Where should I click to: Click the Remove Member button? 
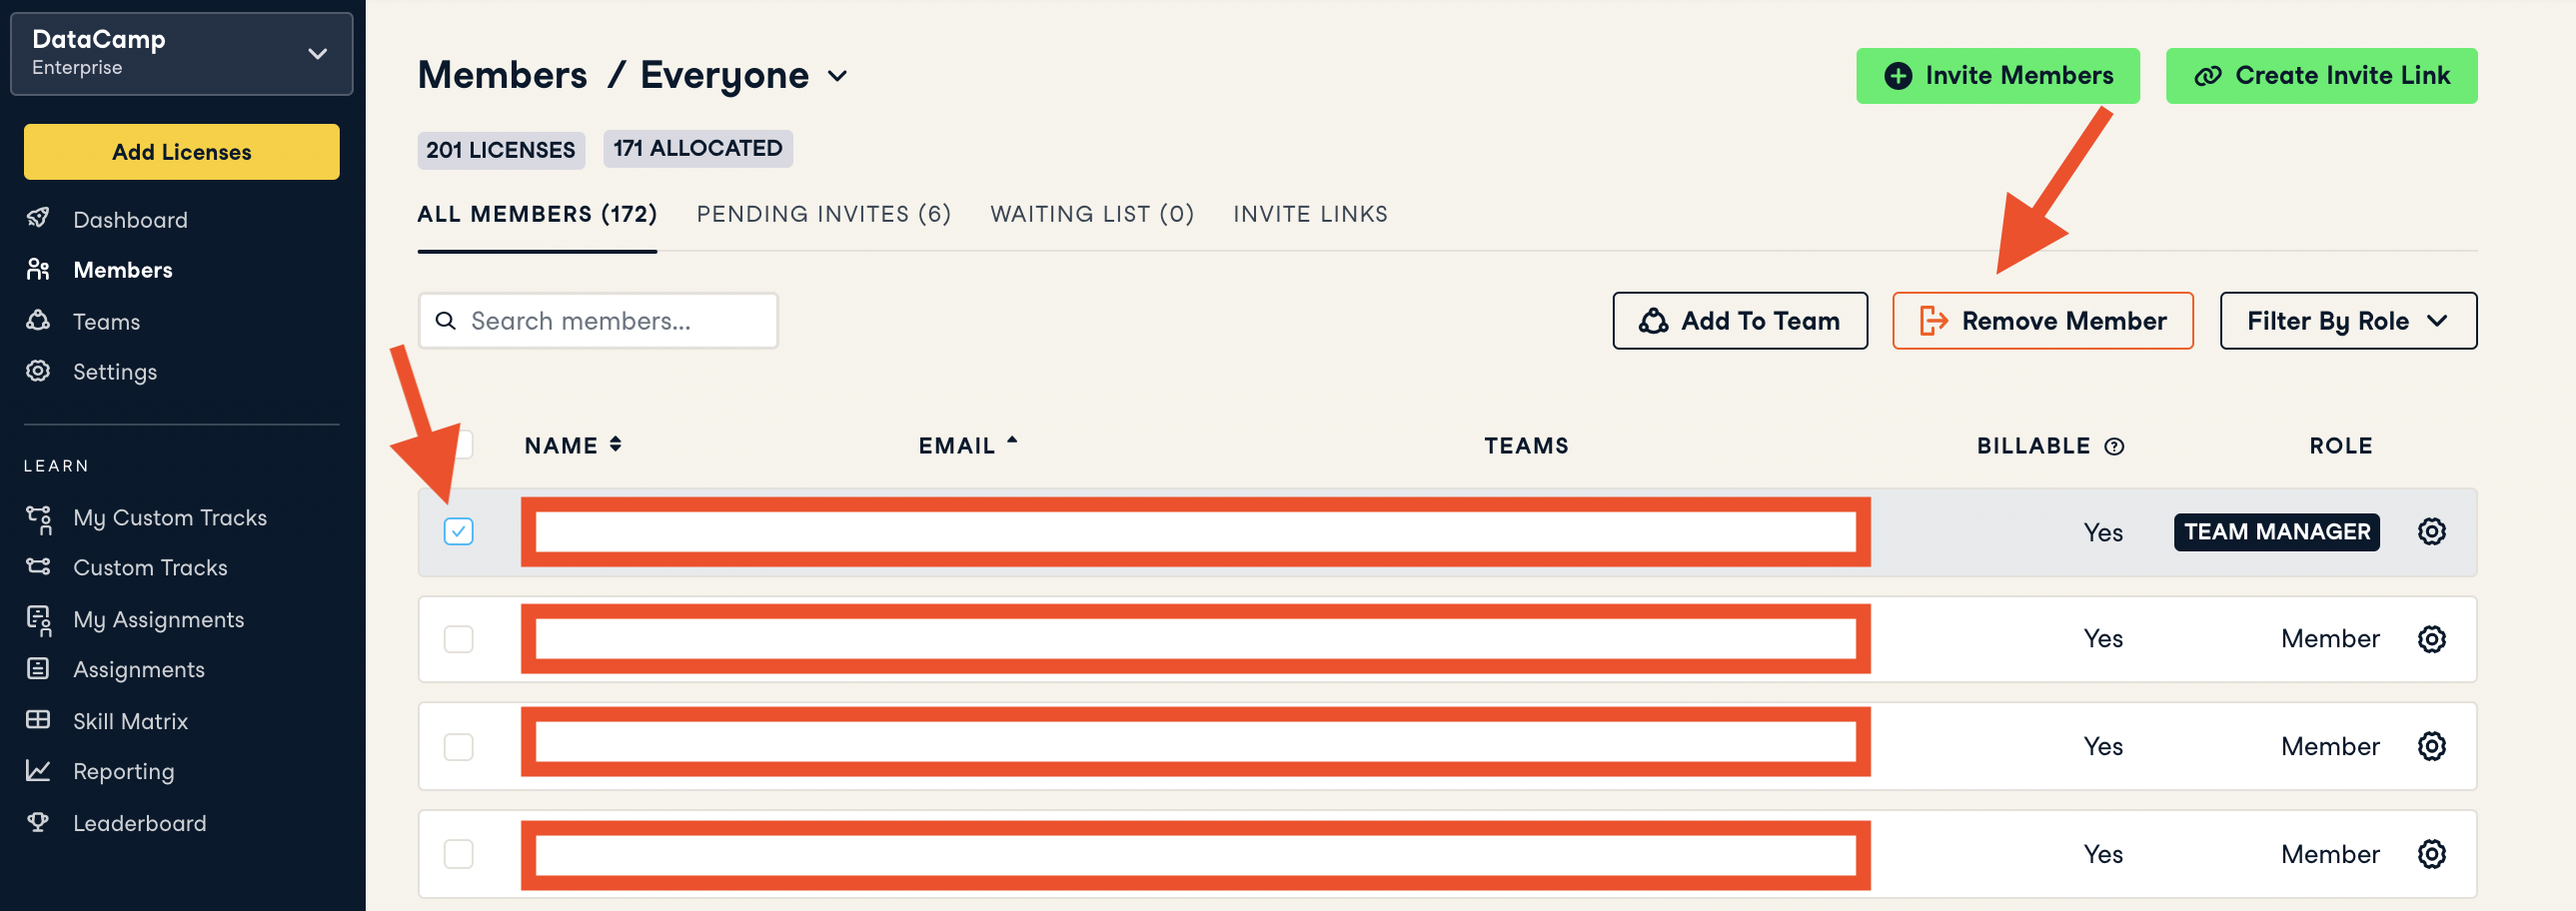[2042, 321]
